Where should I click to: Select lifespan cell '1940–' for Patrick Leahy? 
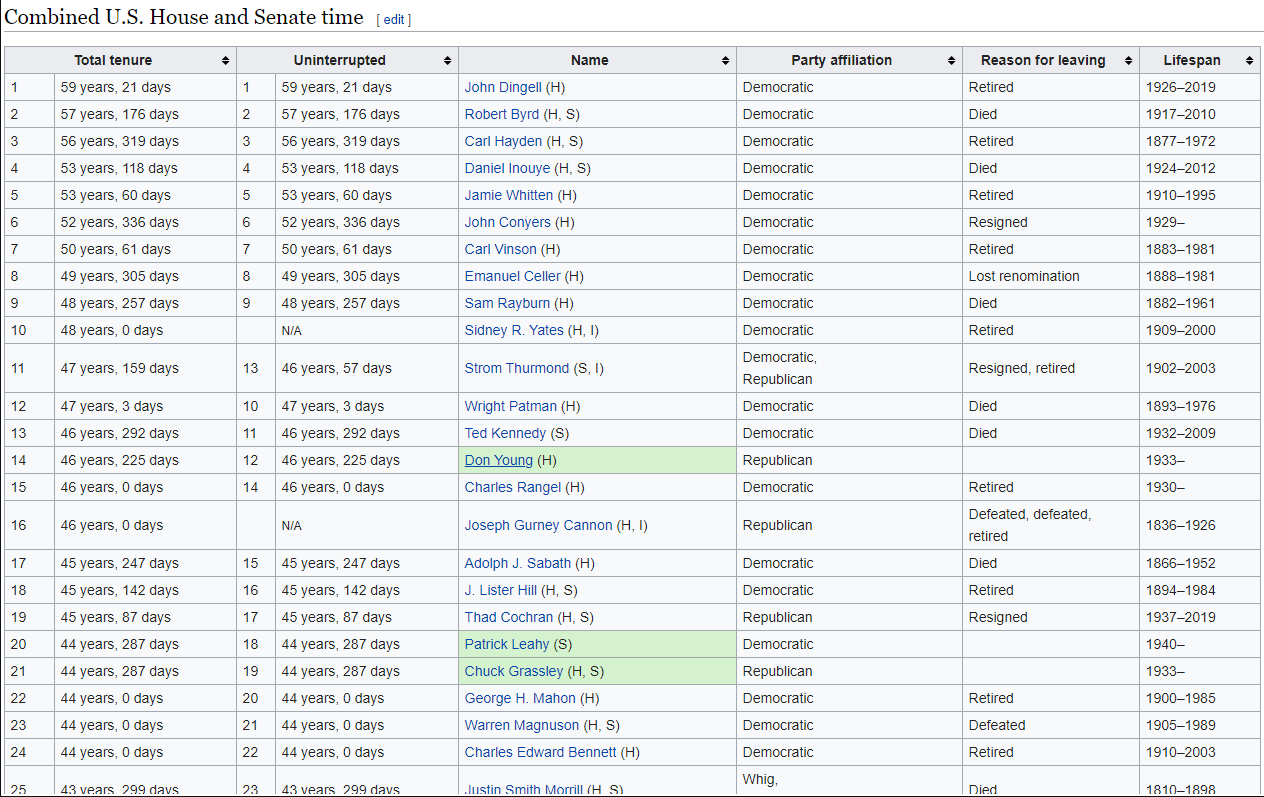click(x=1200, y=644)
